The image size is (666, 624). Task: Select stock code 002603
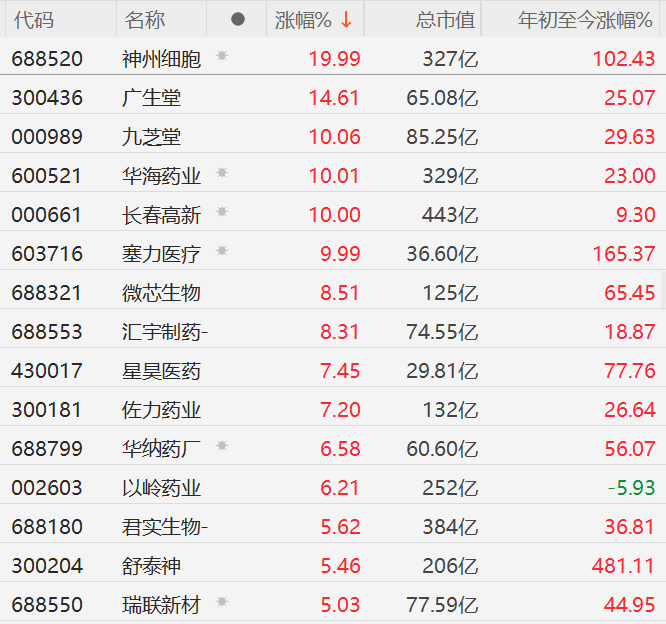[x=47, y=488]
